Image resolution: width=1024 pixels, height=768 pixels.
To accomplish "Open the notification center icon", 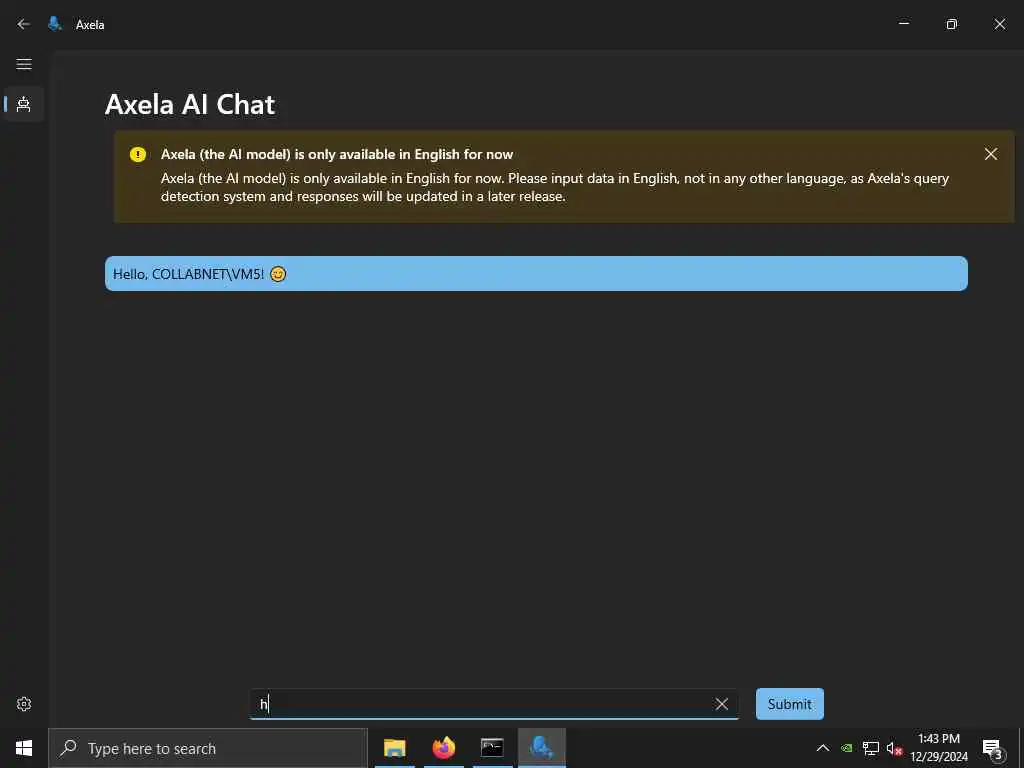I will tap(992, 748).
